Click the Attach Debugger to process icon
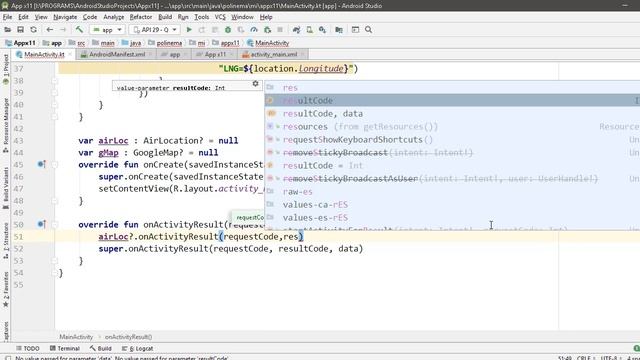640x360 pixels. coord(267,30)
